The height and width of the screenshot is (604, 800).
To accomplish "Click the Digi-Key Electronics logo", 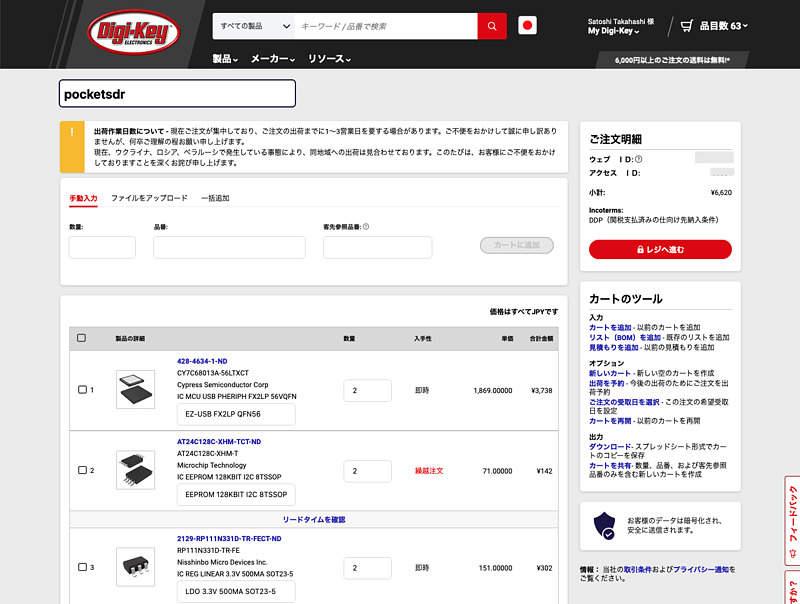I will 133,32.
